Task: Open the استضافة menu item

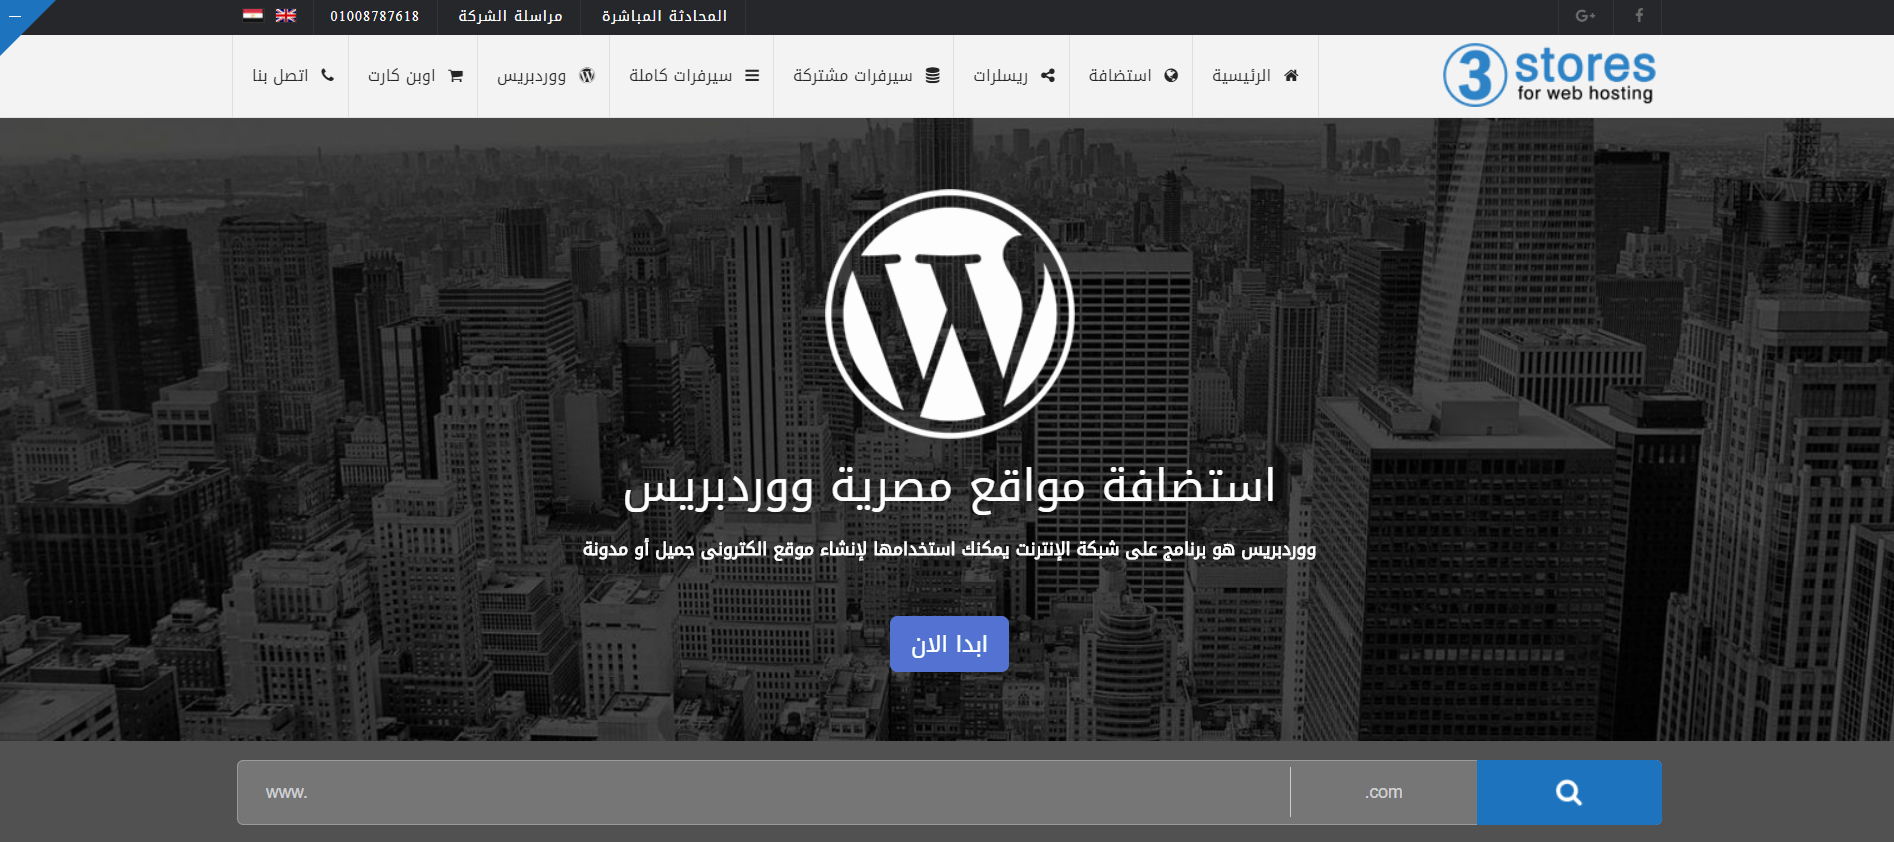Action: [1131, 76]
